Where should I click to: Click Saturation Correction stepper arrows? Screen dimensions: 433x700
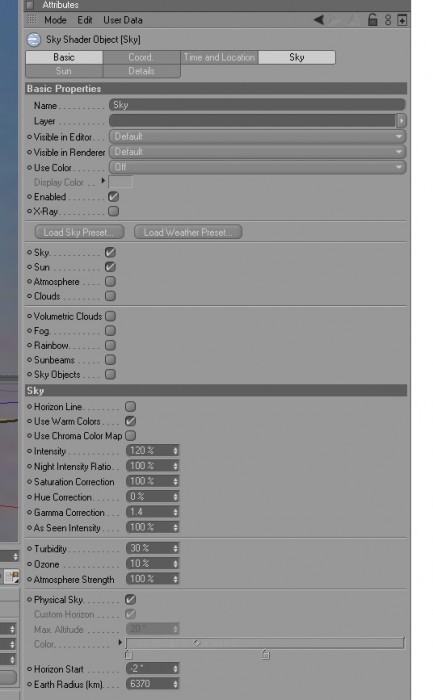175,481
